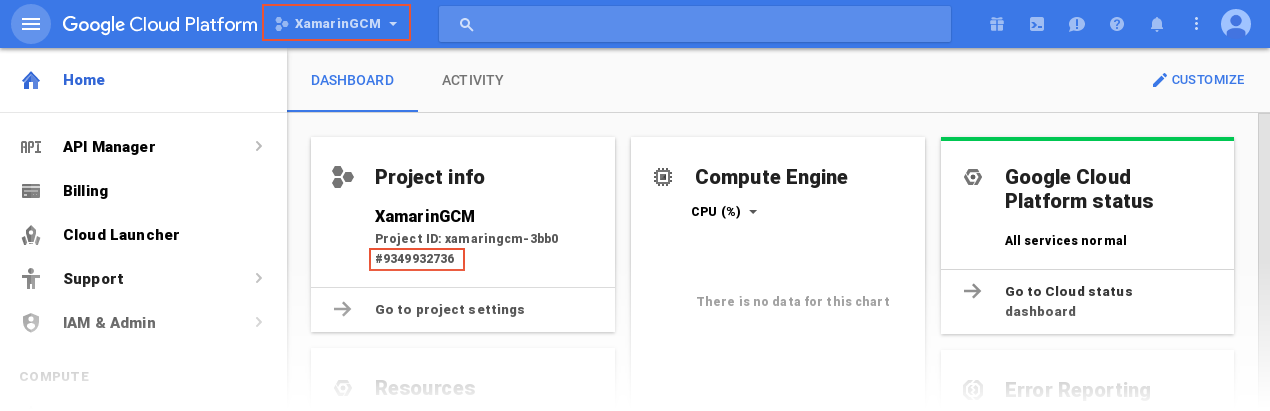Click the user account avatar

pyautogui.click(x=1236, y=24)
